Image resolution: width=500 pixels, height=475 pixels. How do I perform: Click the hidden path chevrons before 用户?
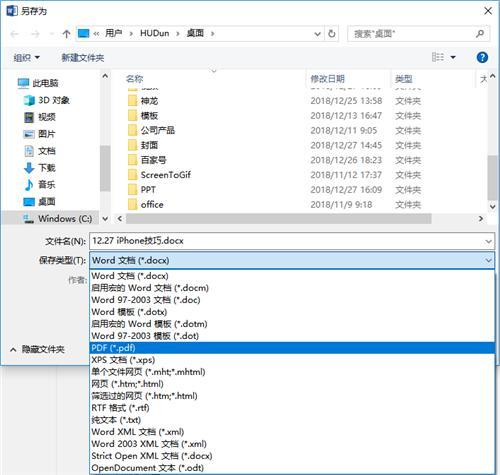96,34
